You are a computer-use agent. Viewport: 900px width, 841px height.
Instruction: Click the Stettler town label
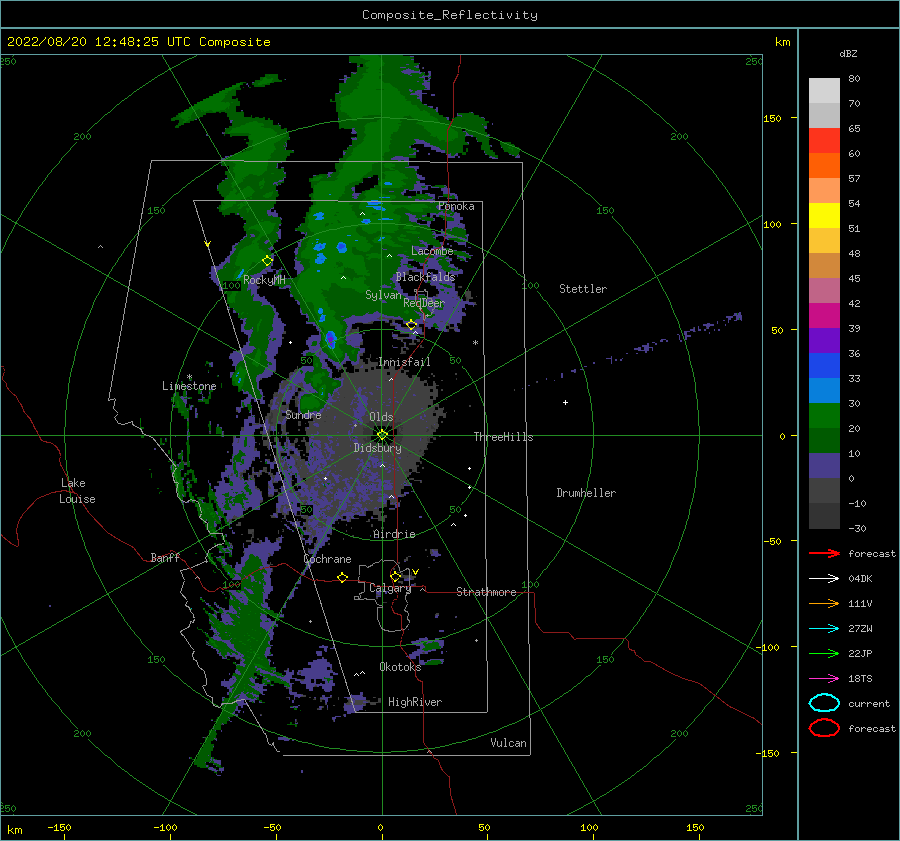point(583,289)
